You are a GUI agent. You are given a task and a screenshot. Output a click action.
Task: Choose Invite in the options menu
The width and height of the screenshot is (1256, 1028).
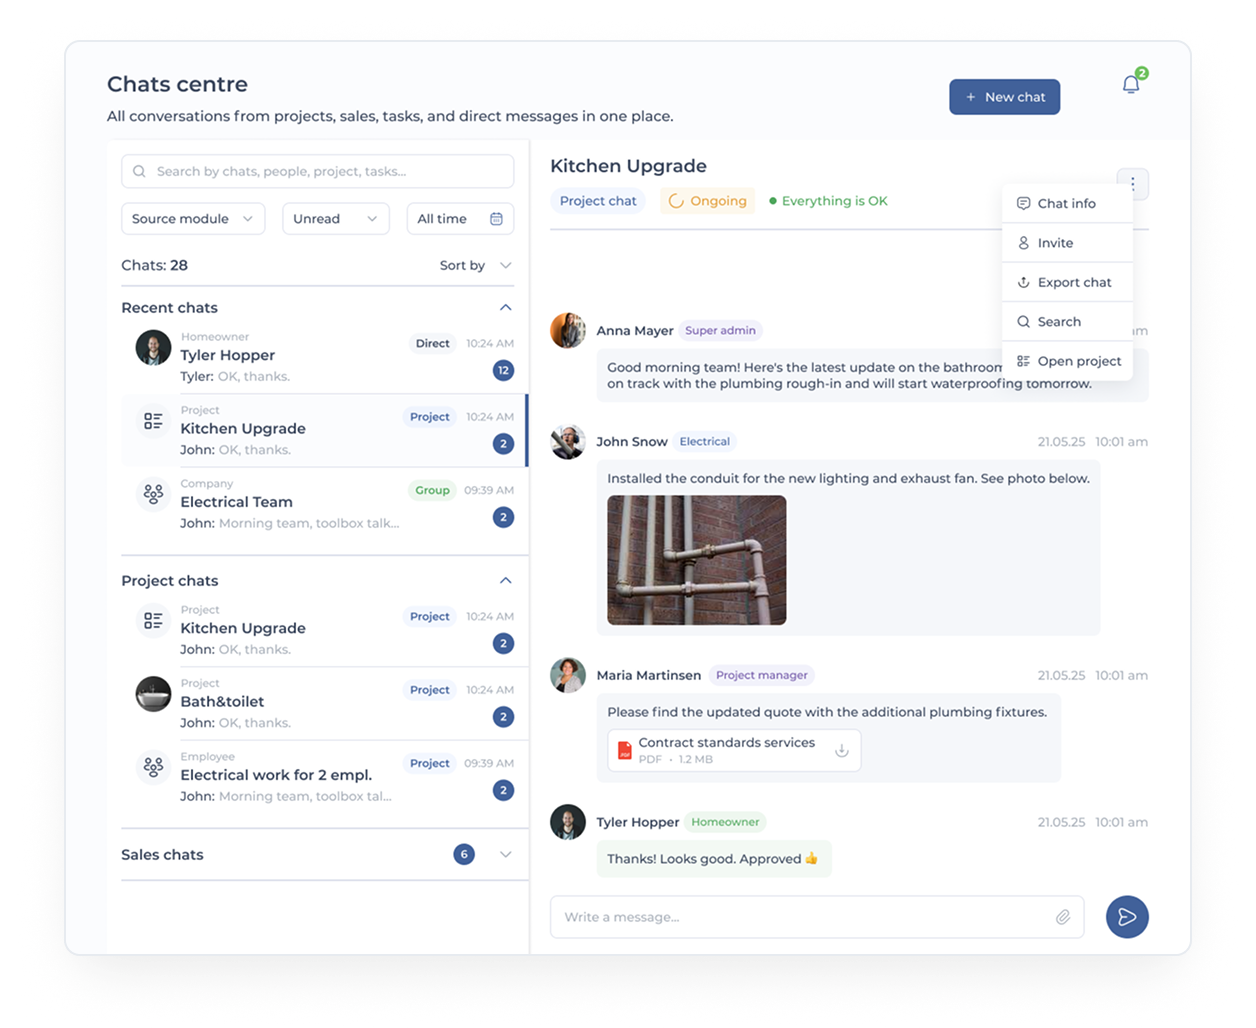pyautogui.click(x=1067, y=243)
